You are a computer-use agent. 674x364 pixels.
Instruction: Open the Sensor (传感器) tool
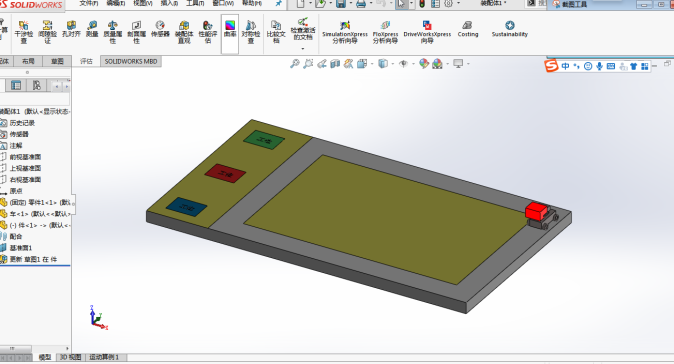click(160, 29)
